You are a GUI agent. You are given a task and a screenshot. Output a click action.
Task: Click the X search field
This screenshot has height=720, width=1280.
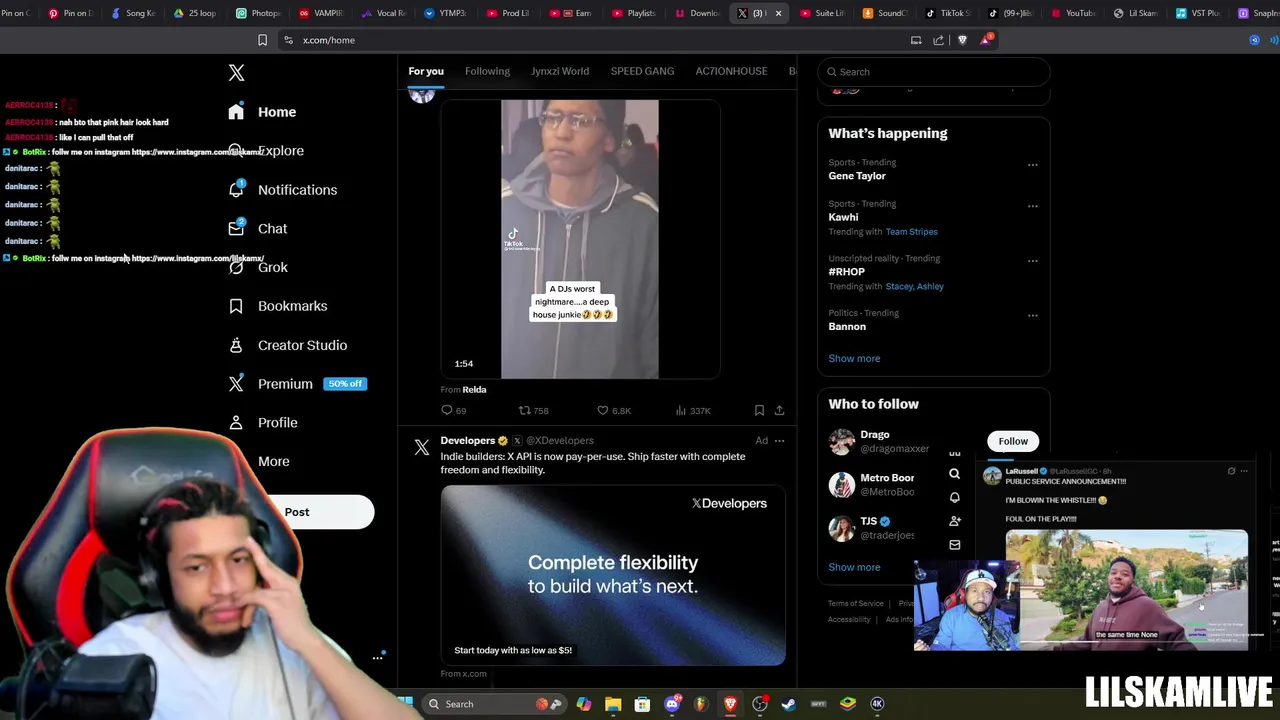click(x=934, y=72)
